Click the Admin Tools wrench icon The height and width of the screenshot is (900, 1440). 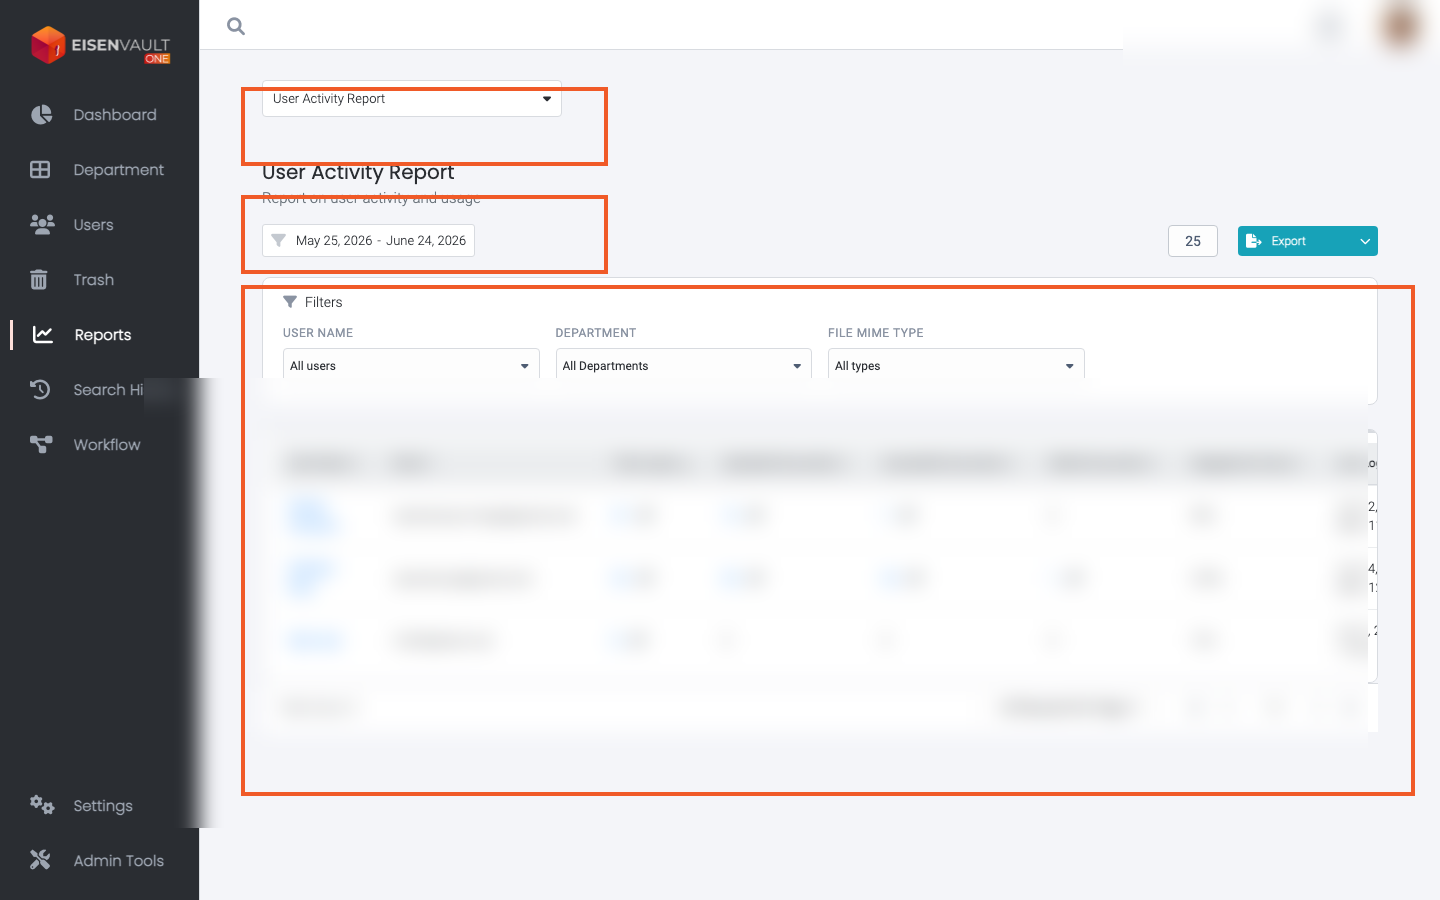pyautogui.click(x=40, y=860)
